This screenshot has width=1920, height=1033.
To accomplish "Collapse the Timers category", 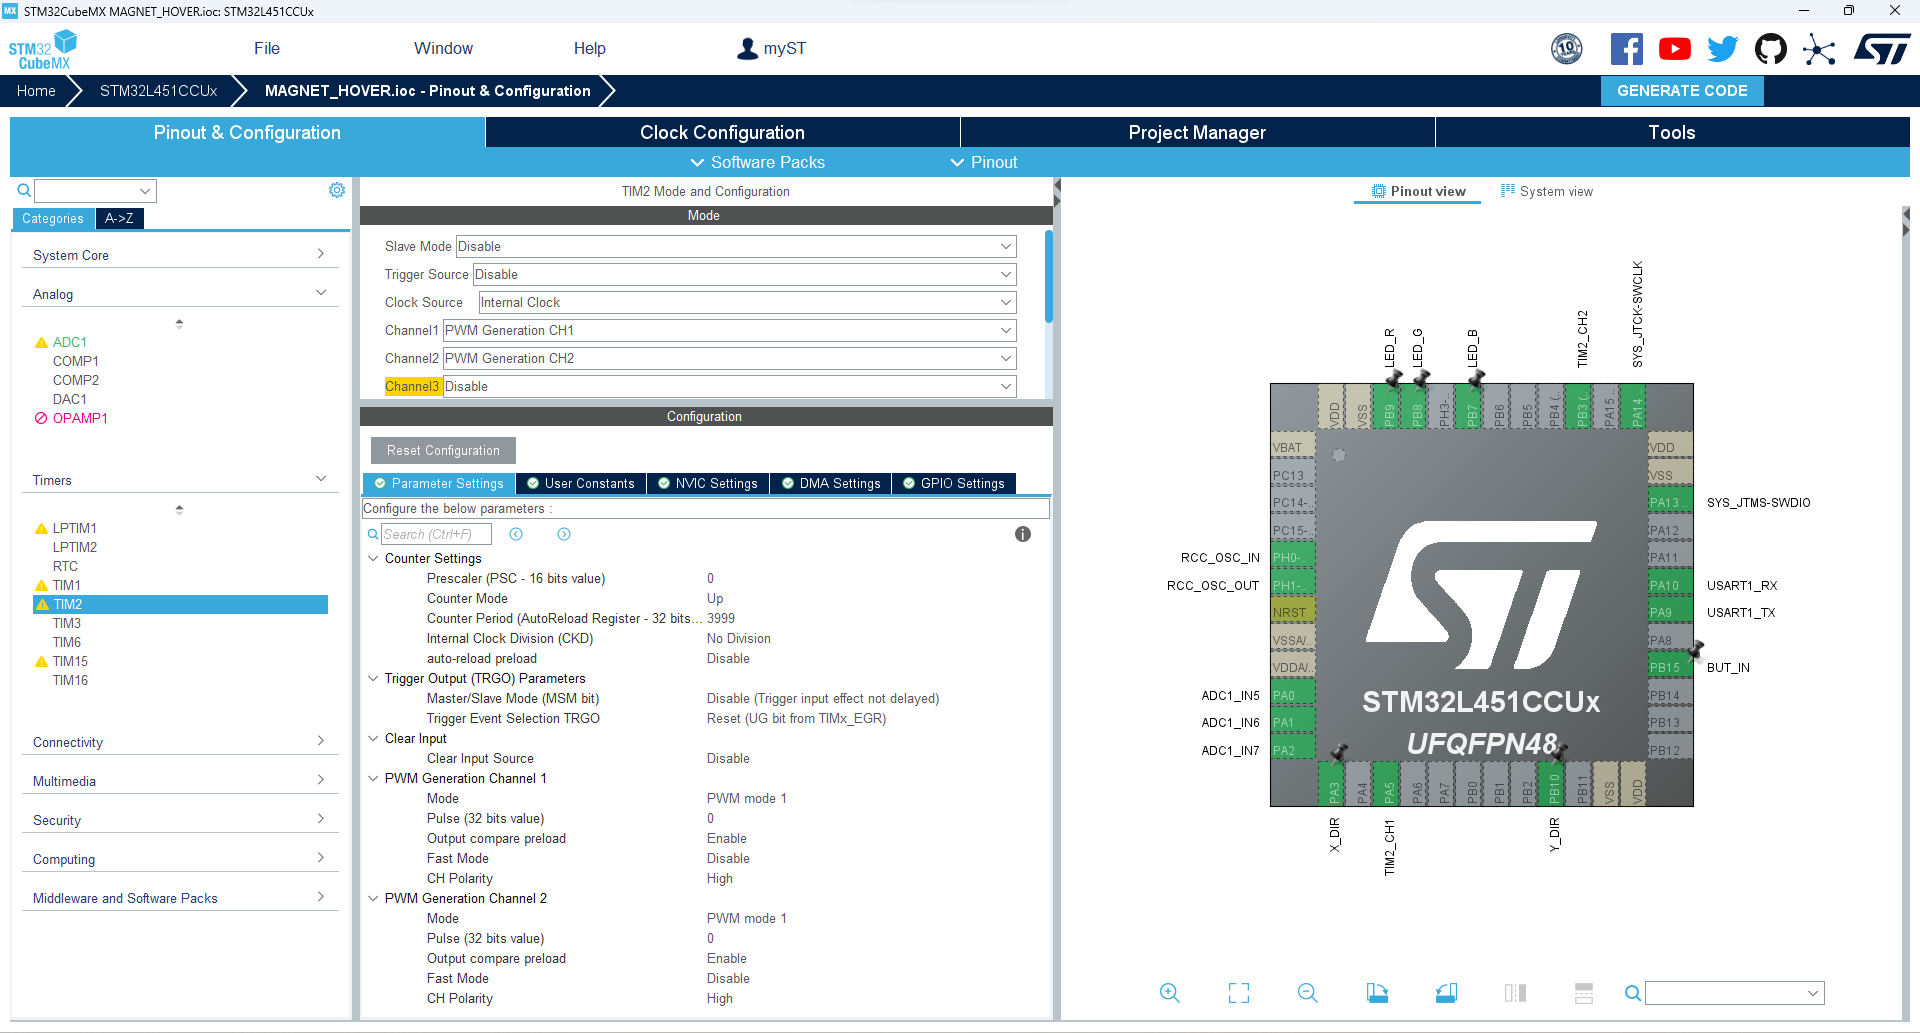I will 179,480.
